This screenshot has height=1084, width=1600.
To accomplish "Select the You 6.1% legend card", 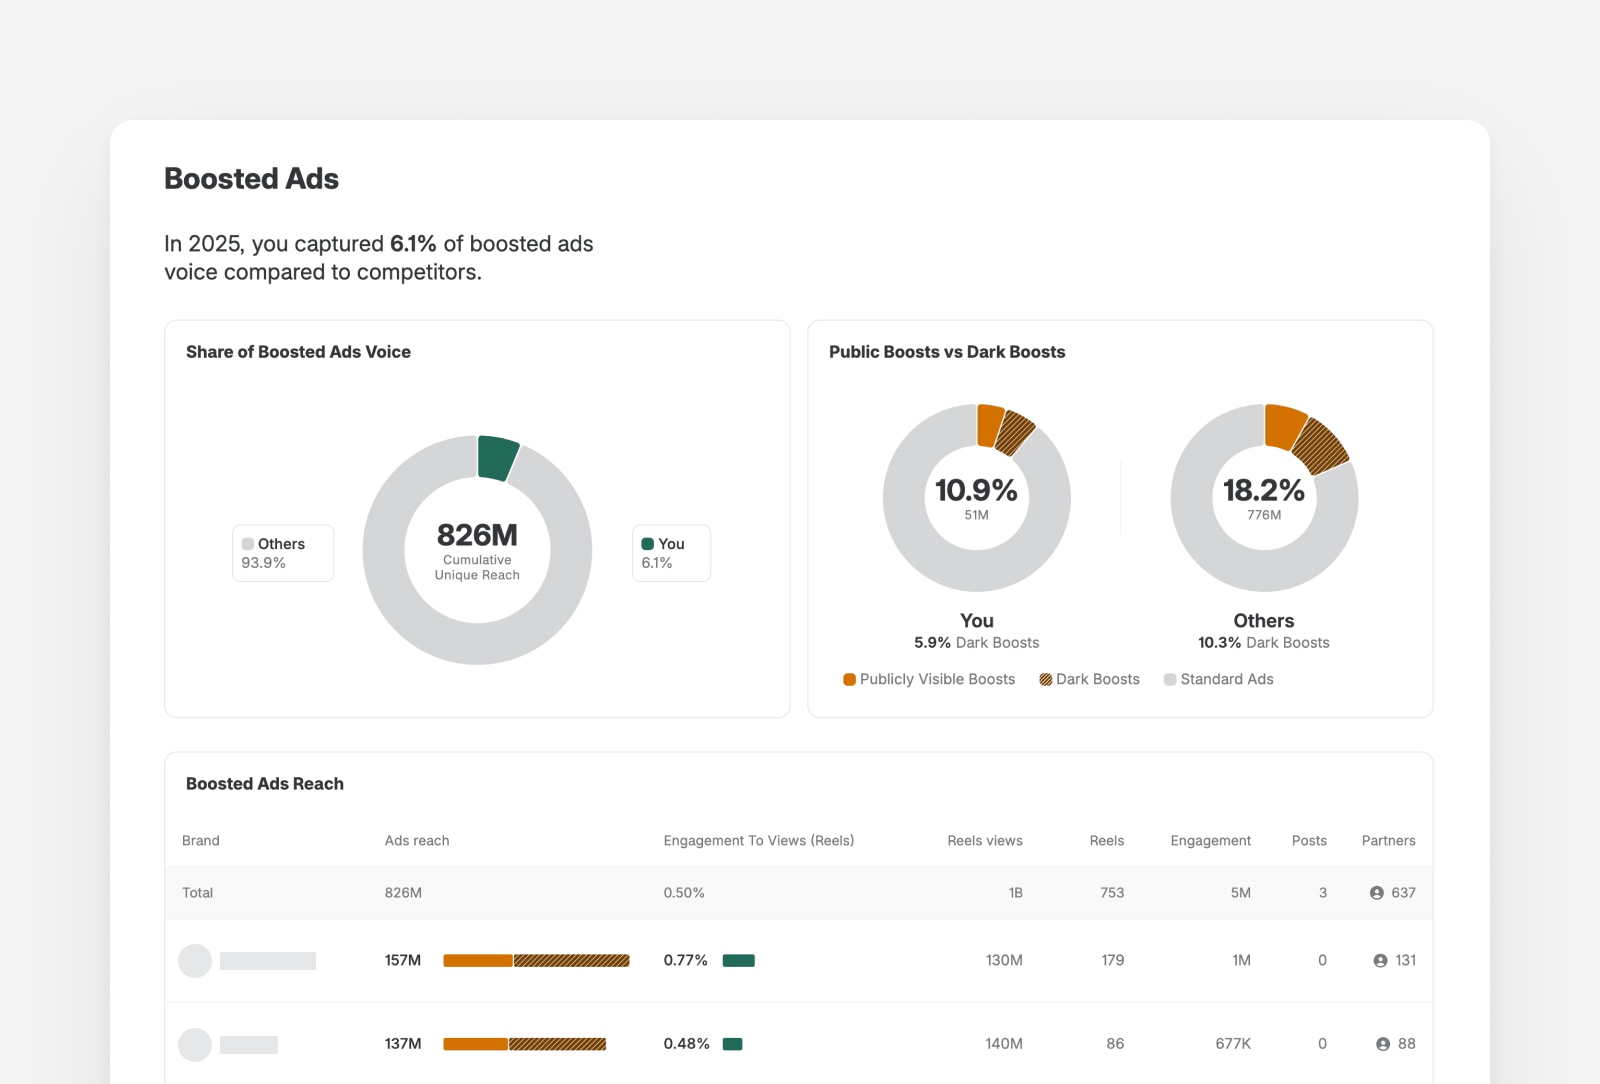I will [x=671, y=553].
